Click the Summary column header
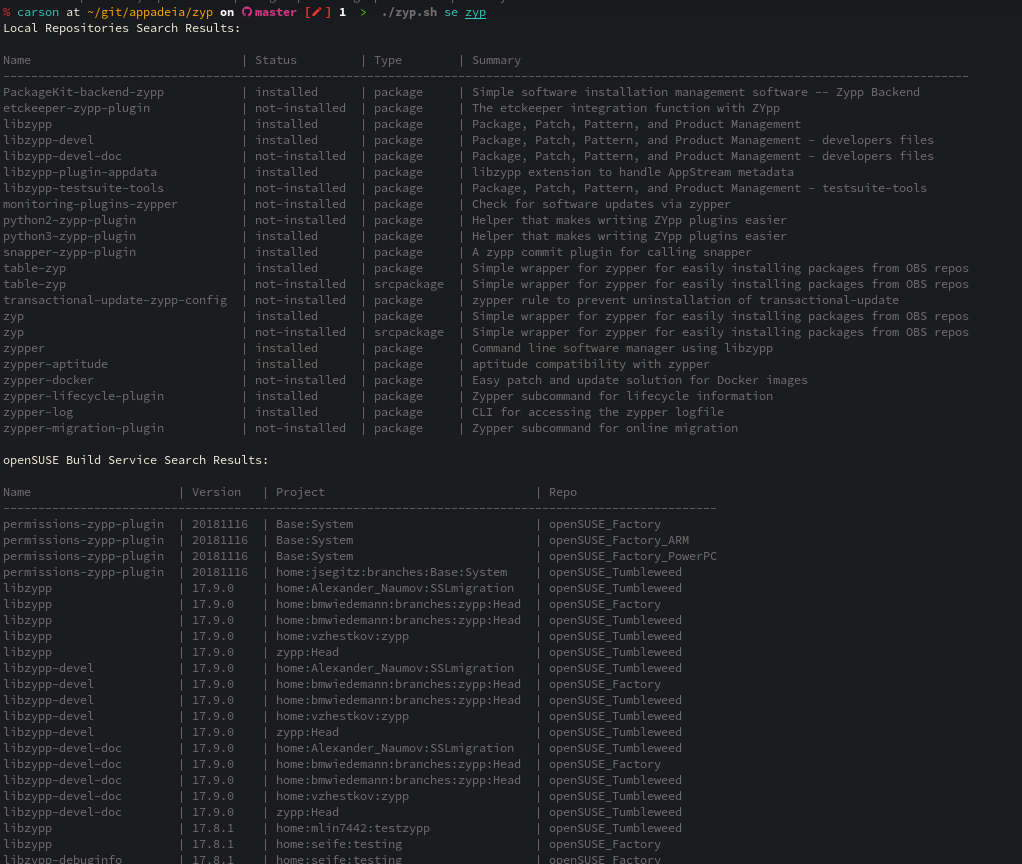The height and width of the screenshot is (864, 1022). [496, 61]
